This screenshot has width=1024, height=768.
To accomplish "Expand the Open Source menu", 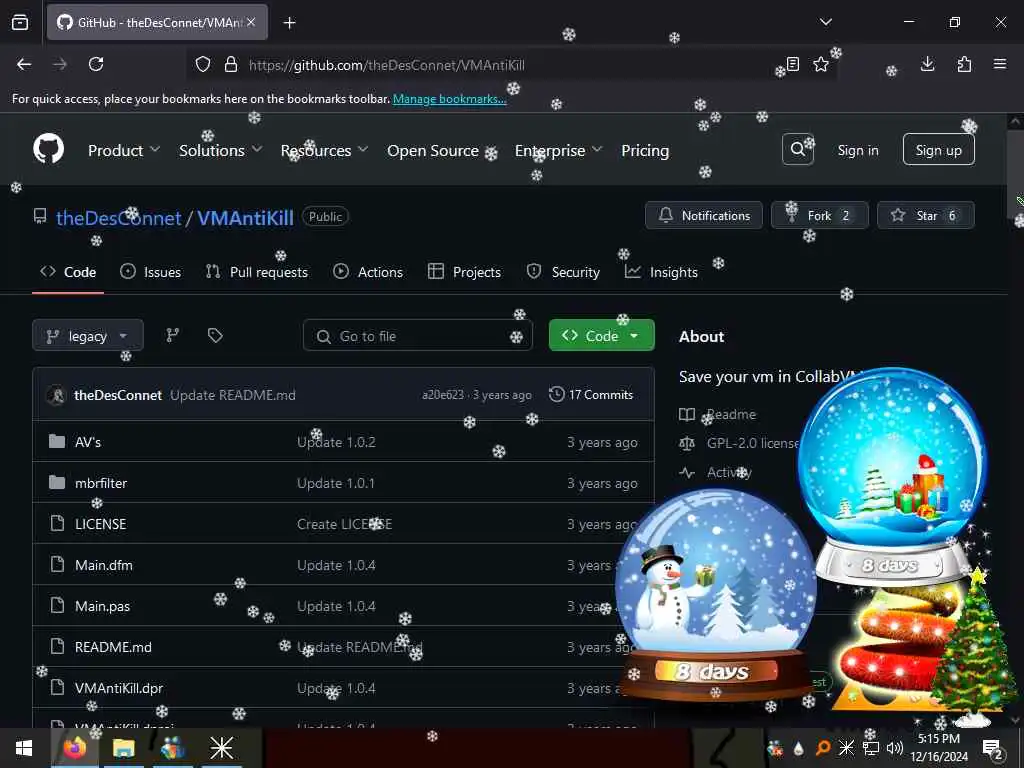I will [441, 150].
